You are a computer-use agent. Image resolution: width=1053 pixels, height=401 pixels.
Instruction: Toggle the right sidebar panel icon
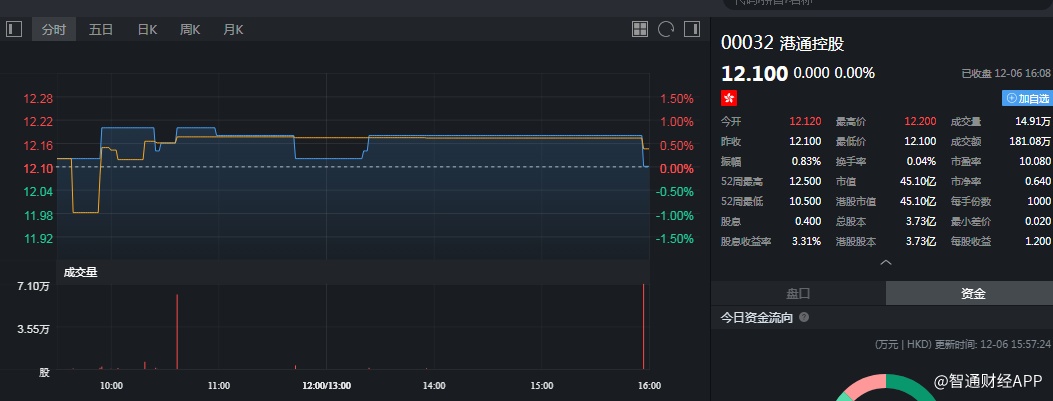(691, 29)
